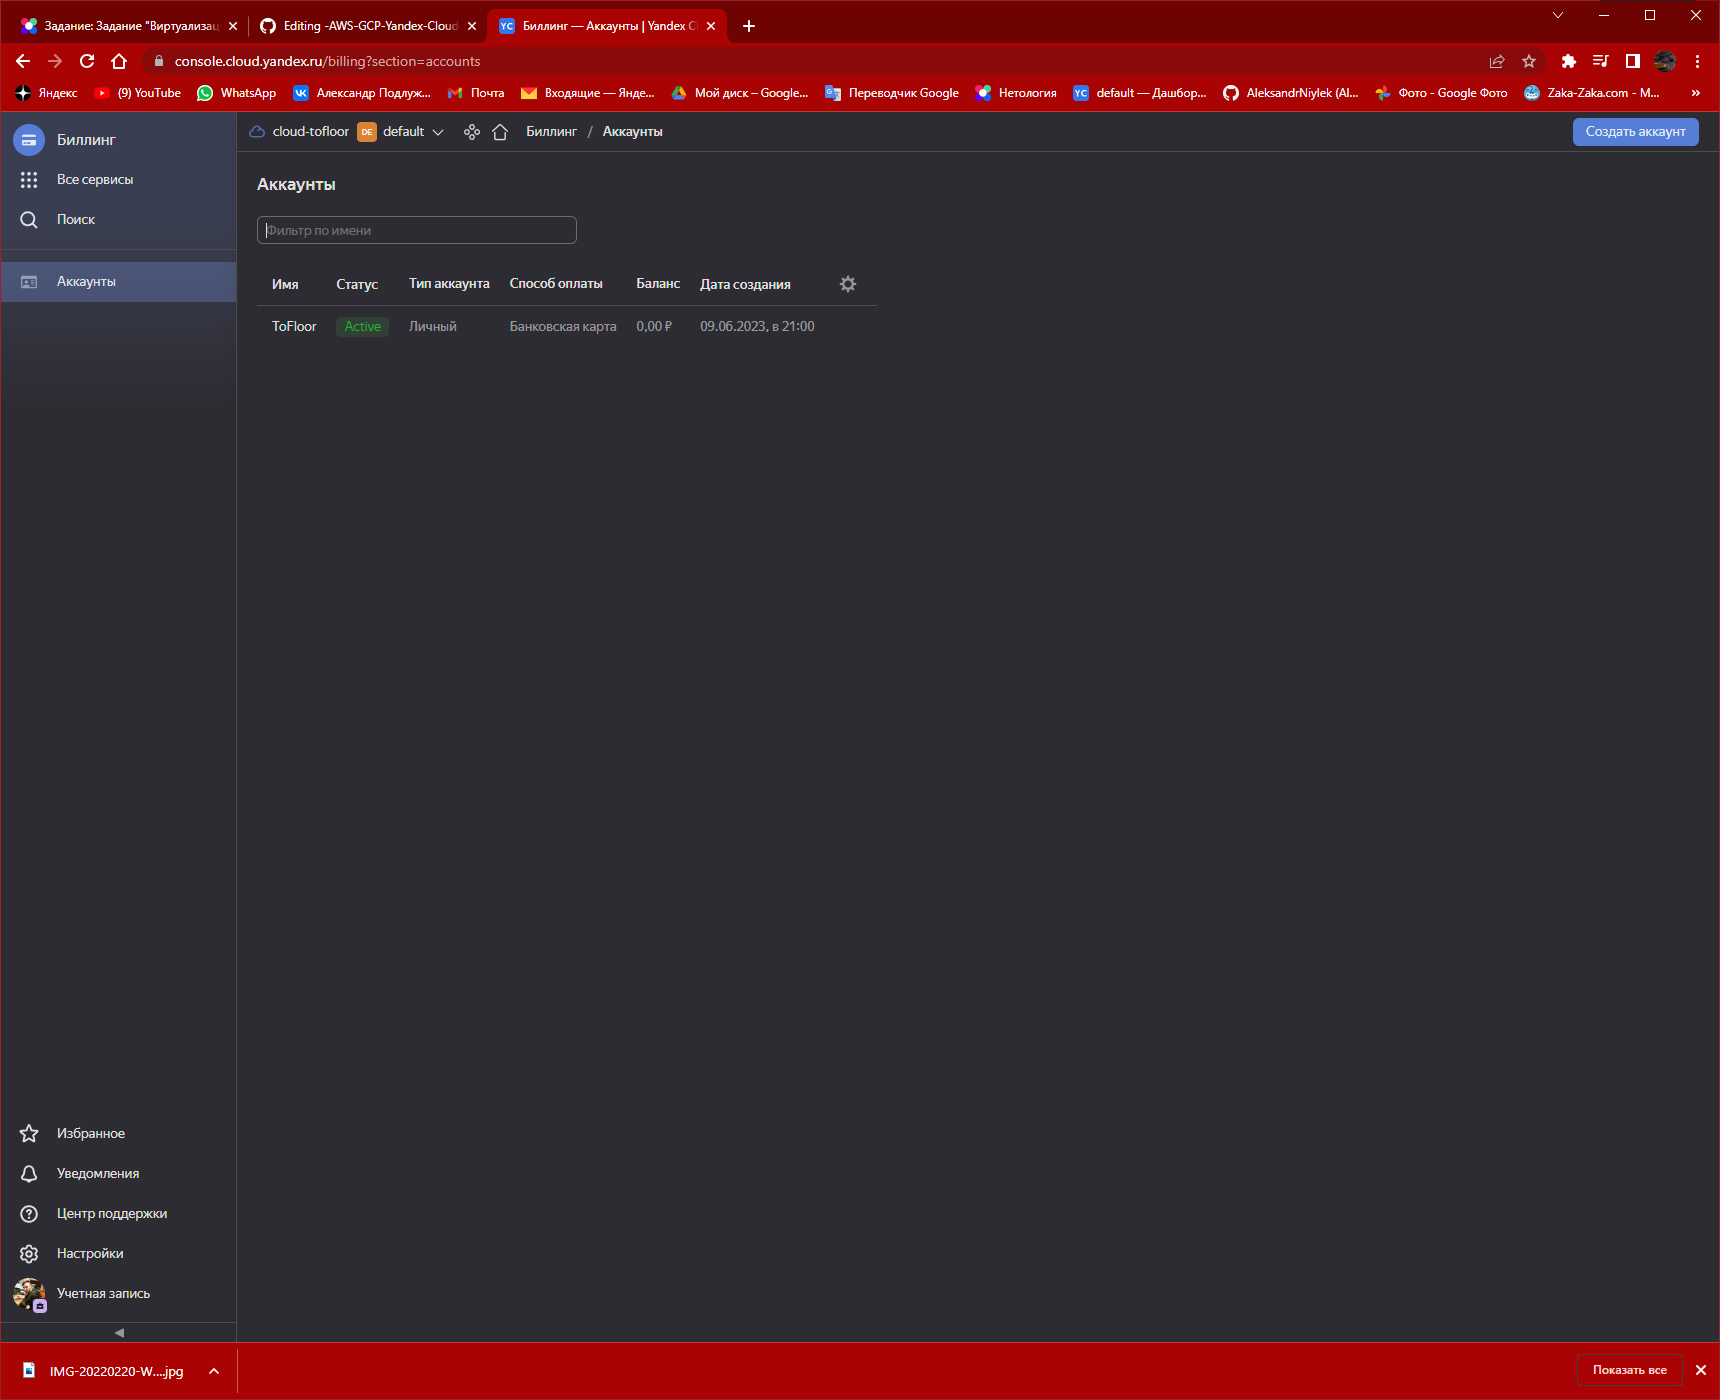Open a new browser tab
The height and width of the screenshot is (1400, 1720).
coord(749,26)
